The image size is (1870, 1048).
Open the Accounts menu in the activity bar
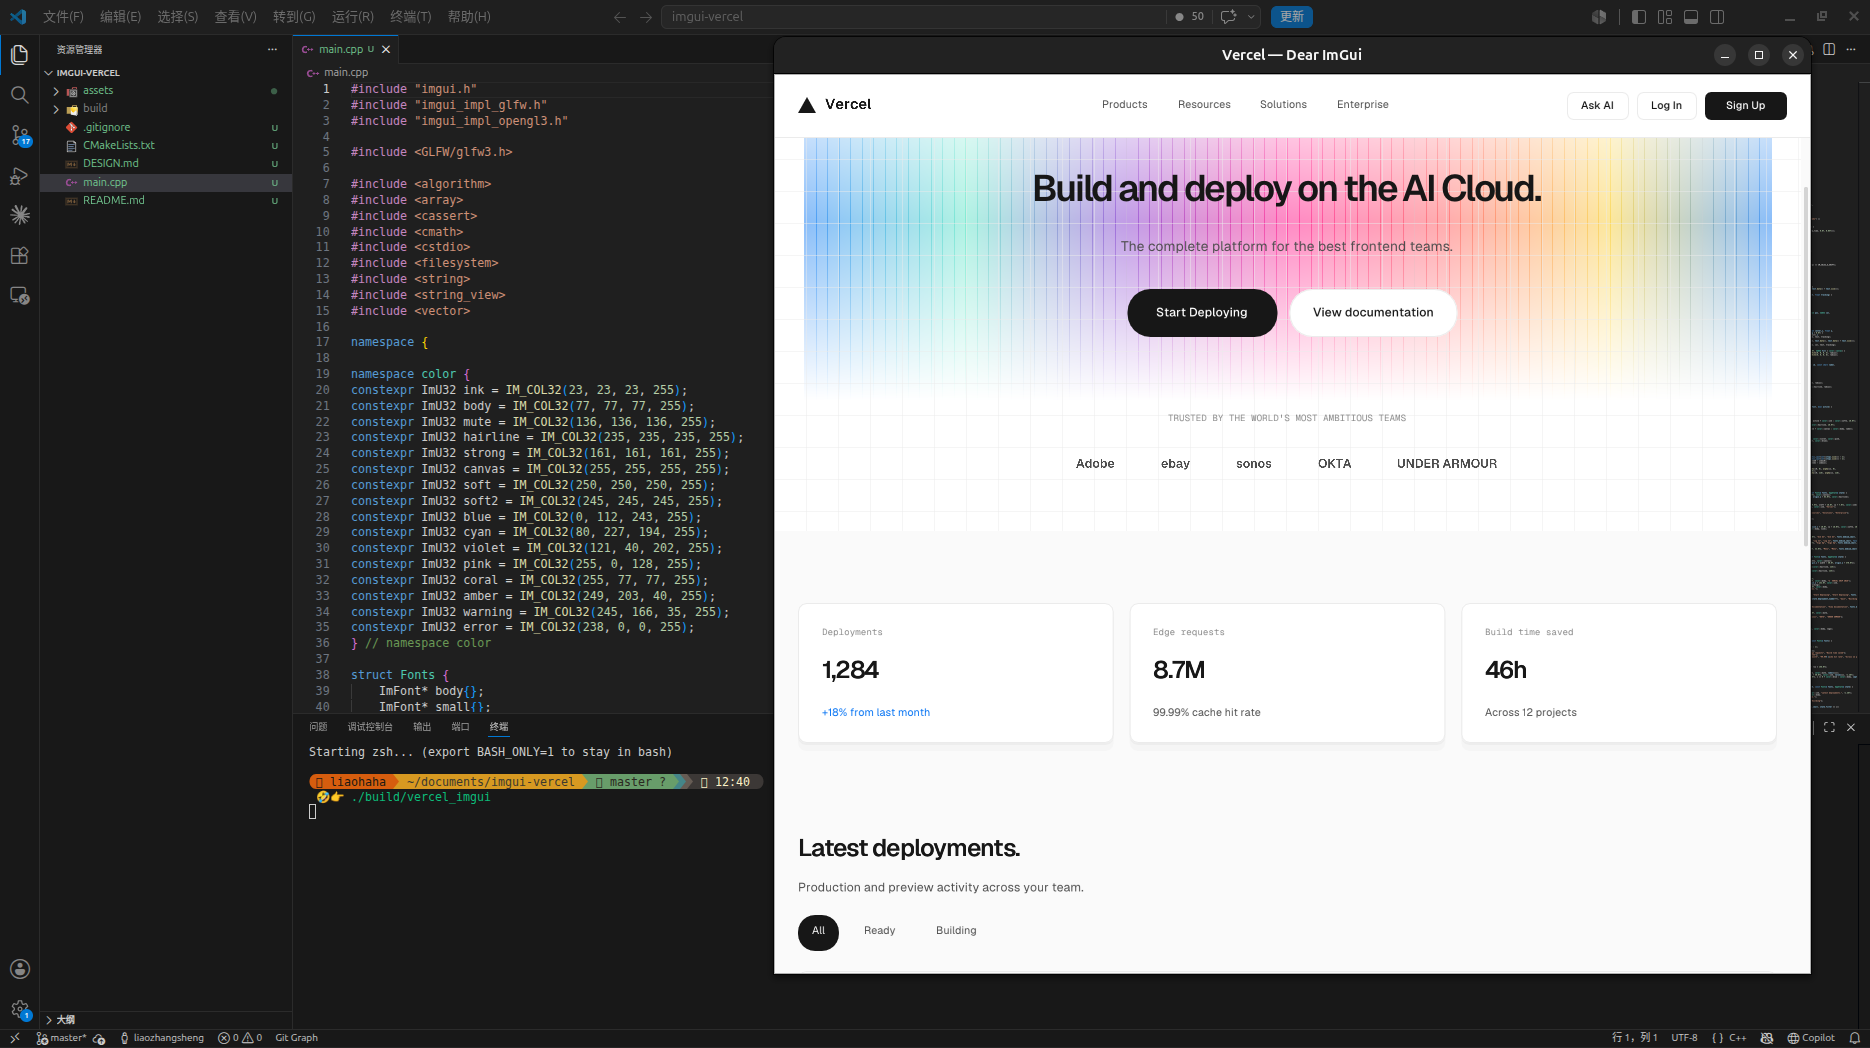tap(19, 969)
